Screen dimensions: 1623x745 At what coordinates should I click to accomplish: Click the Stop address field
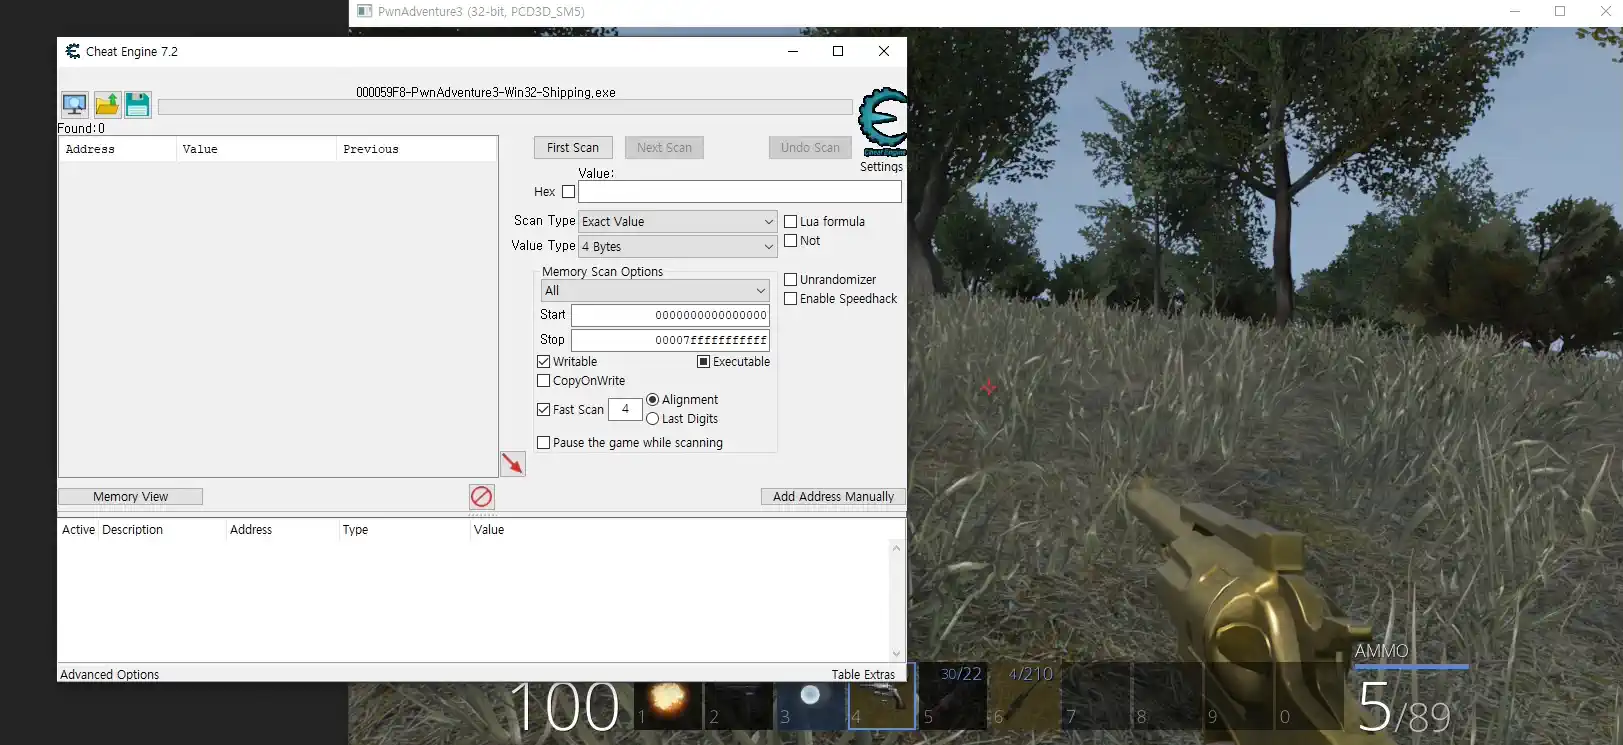coord(670,340)
